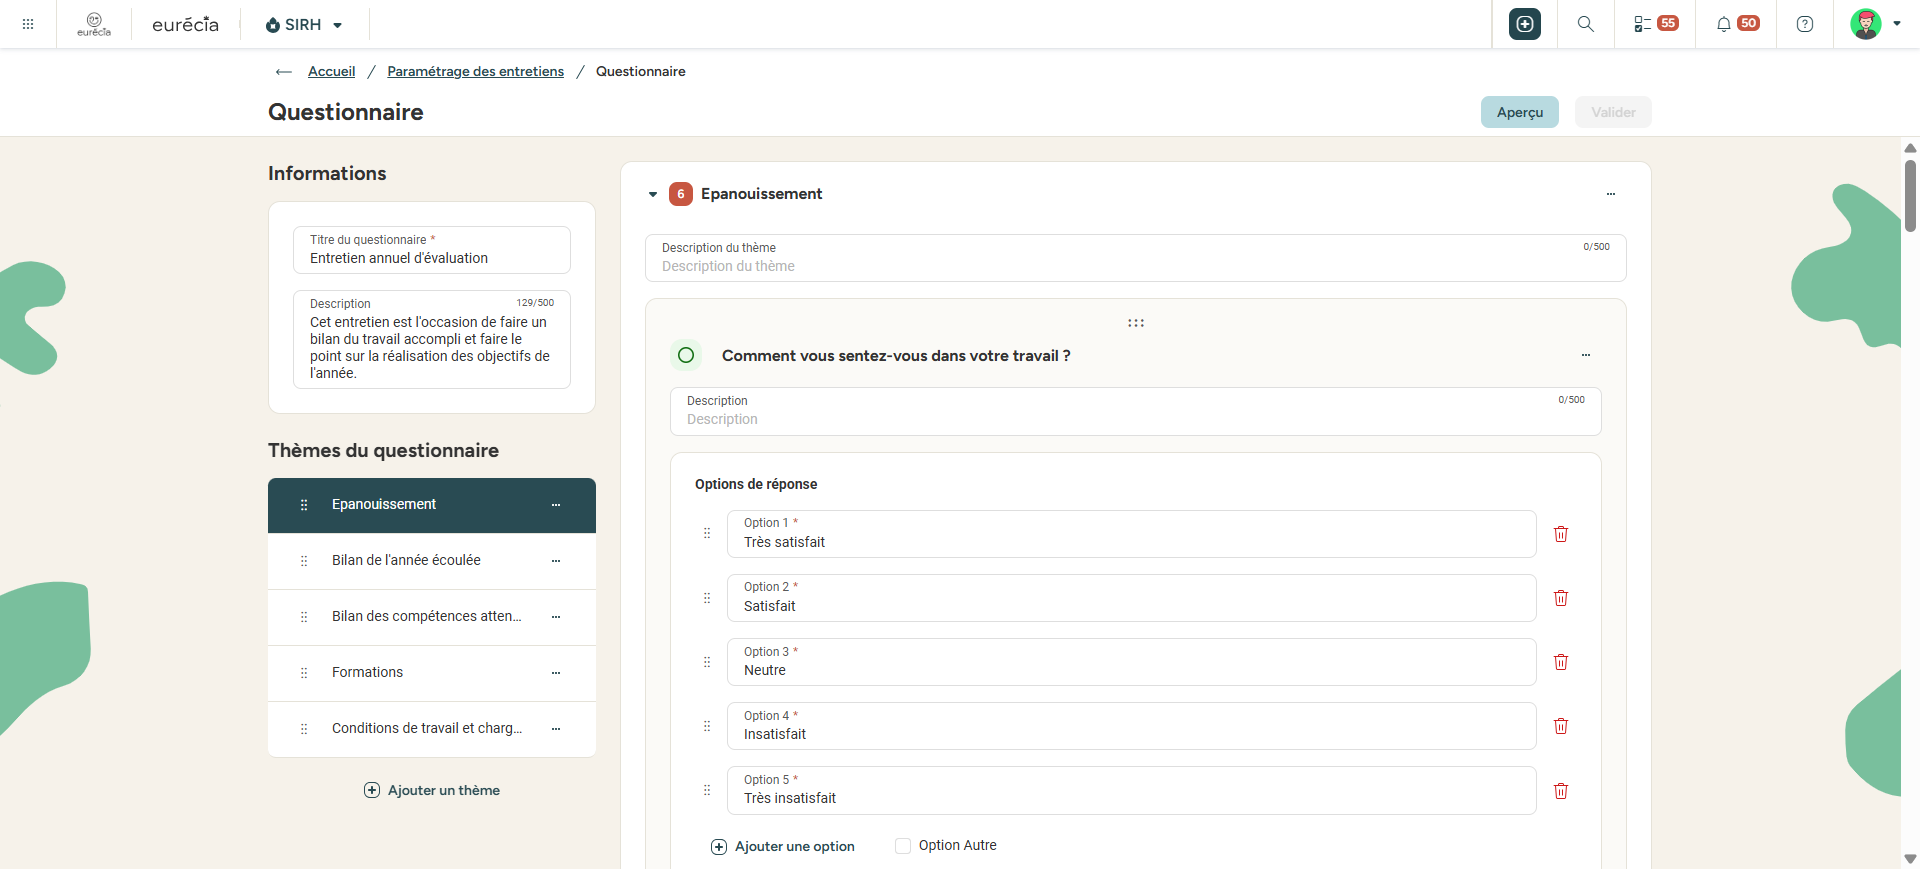
Task: Open Paramétrage des entretiens breadcrumb
Action: [475, 72]
